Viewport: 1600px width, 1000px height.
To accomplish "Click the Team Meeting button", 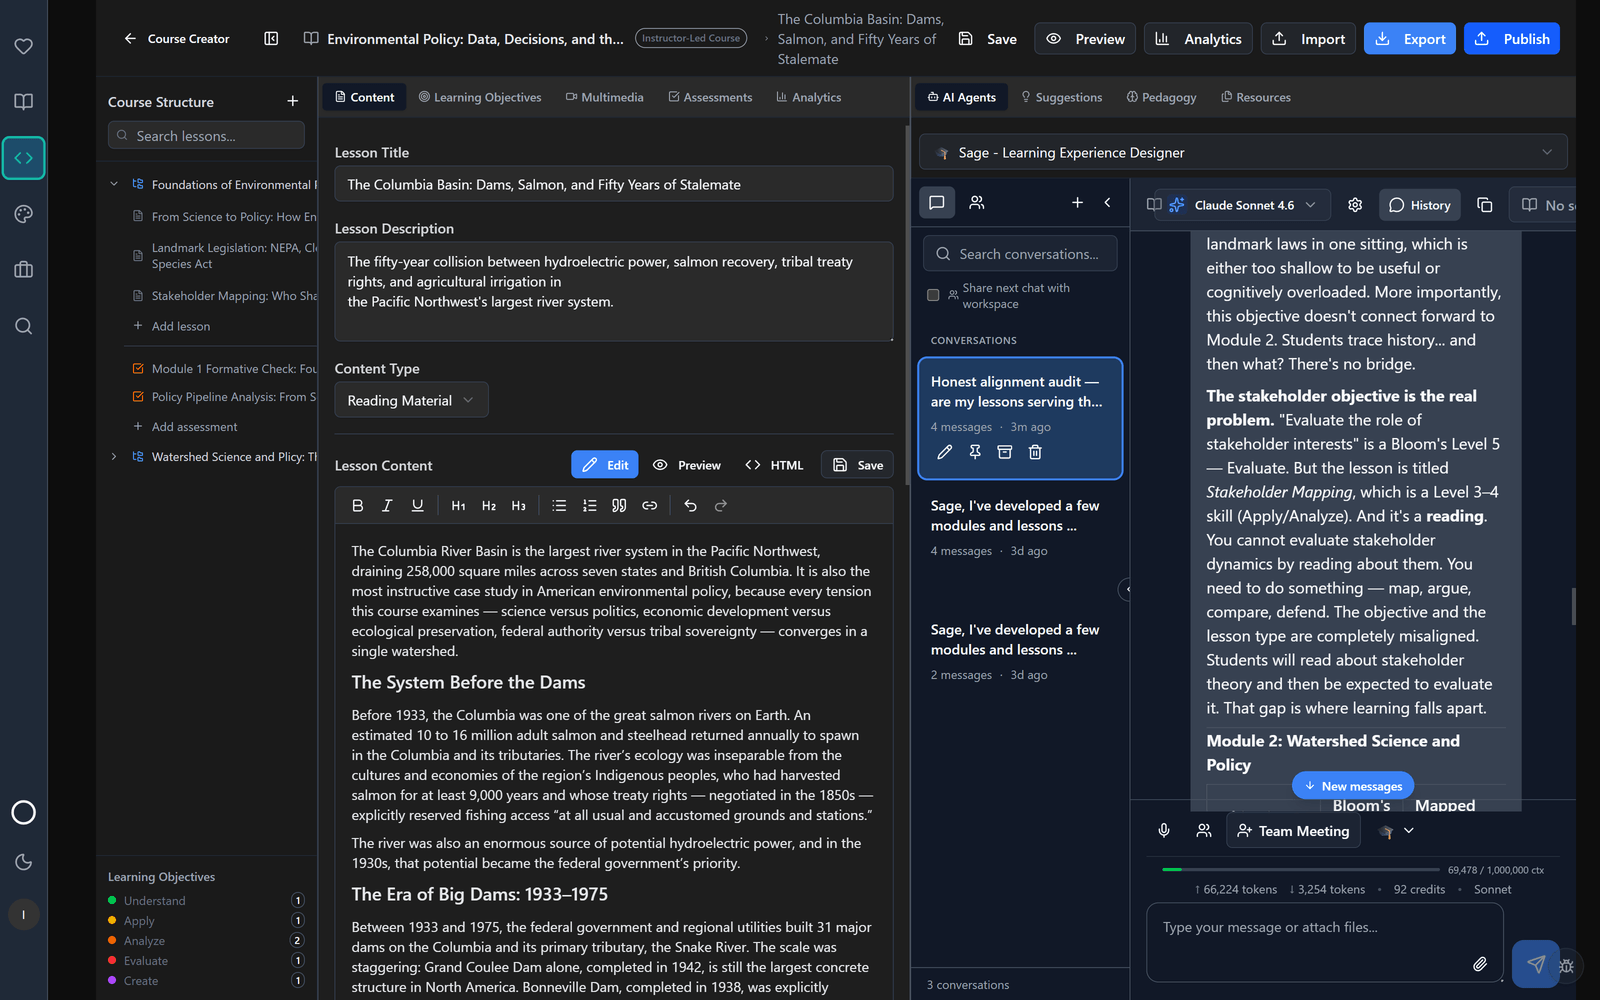I will pos(1293,831).
